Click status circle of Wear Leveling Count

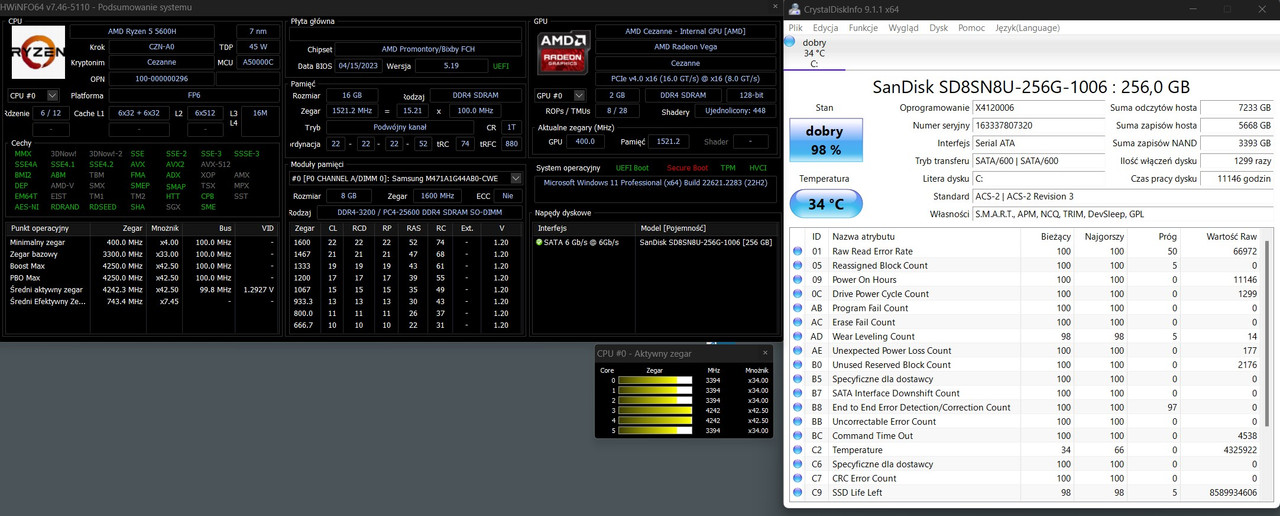point(798,337)
